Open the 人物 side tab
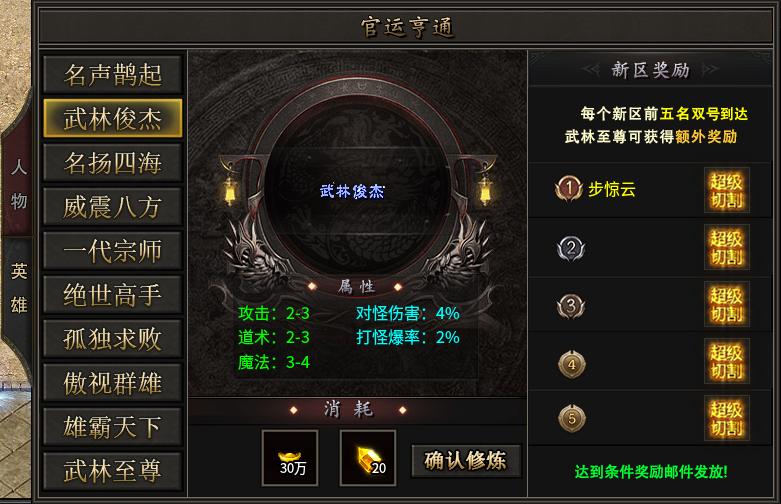This screenshot has width=781, height=504. click(x=19, y=183)
